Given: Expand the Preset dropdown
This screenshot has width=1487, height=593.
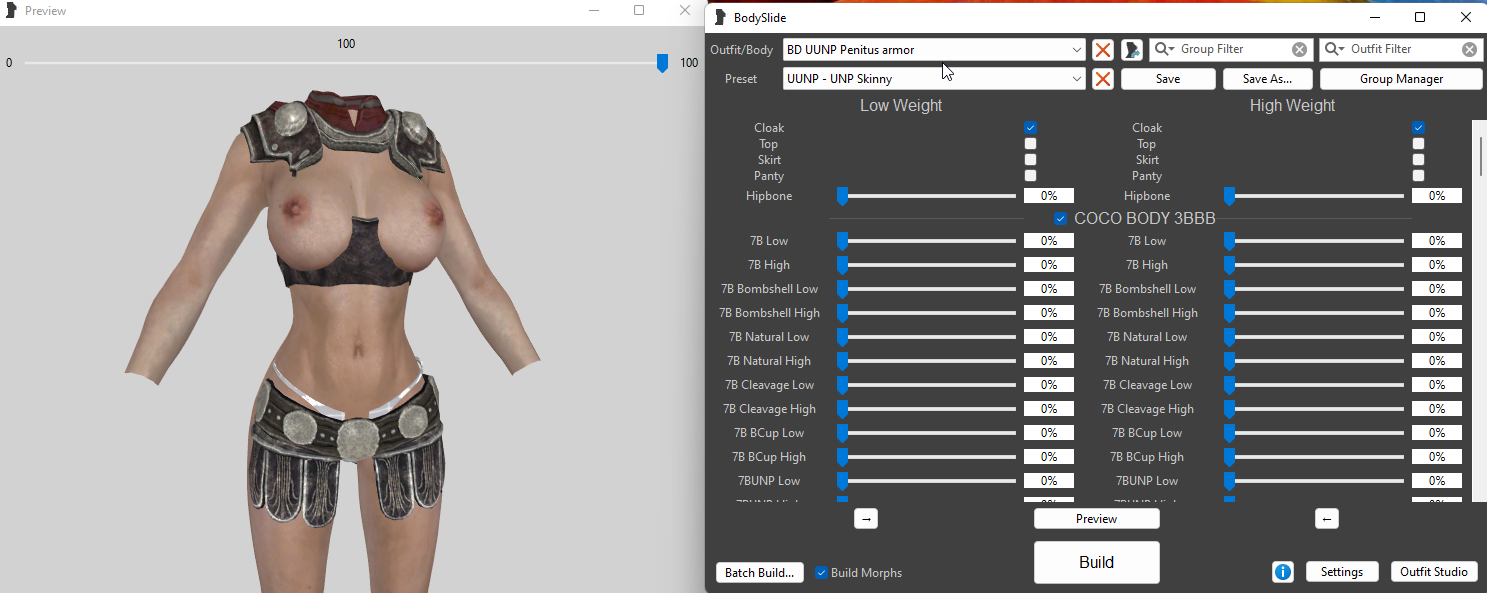Looking at the screenshot, I should pos(1076,79).
